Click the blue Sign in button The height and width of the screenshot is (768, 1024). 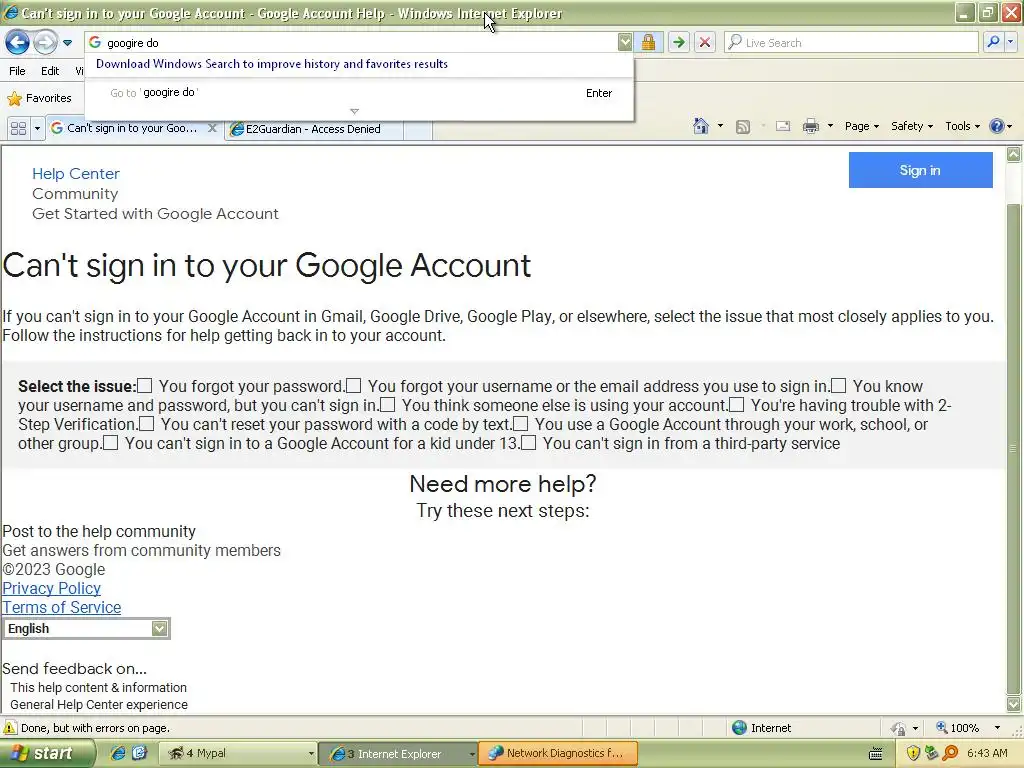click(920, 170)
